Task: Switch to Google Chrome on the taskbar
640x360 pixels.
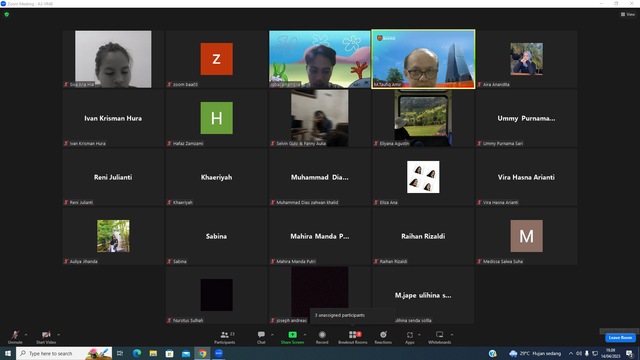Action: [x=202, y=353]
